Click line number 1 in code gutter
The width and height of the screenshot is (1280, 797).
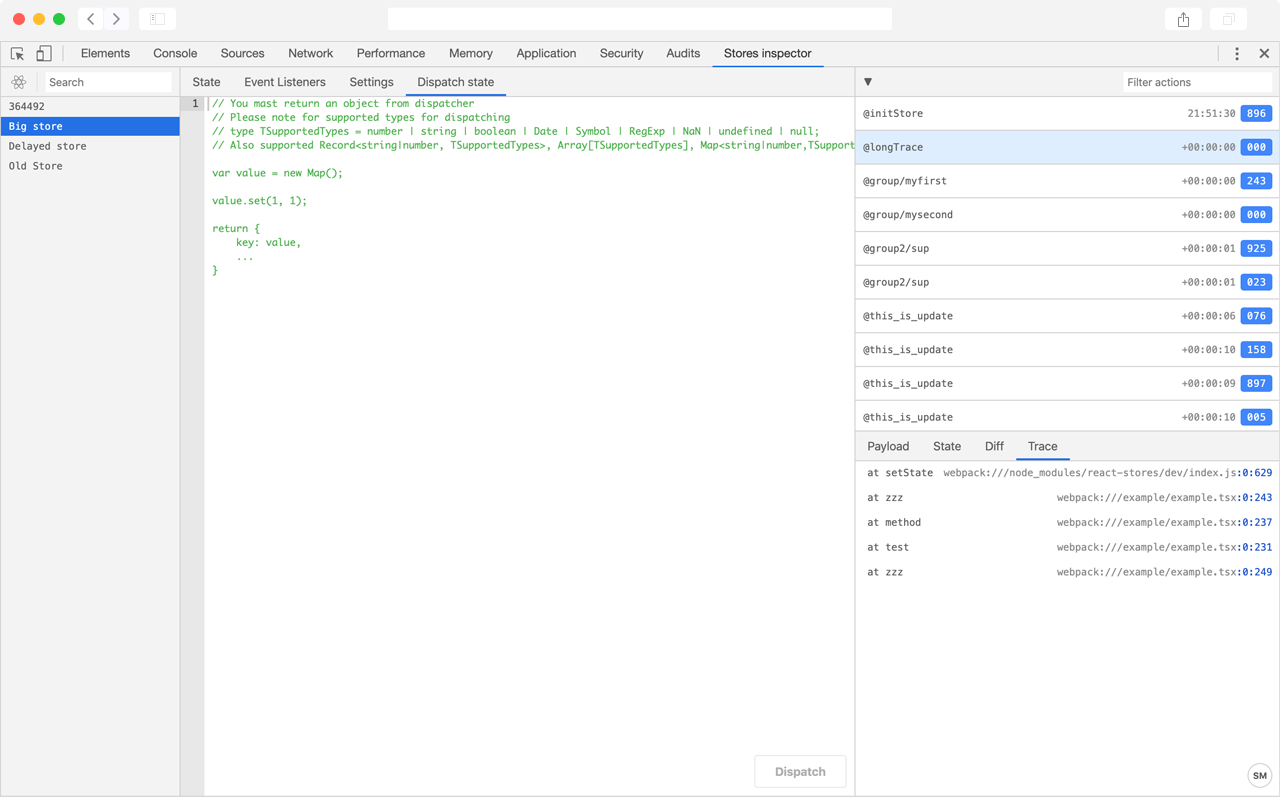[195, 104]
